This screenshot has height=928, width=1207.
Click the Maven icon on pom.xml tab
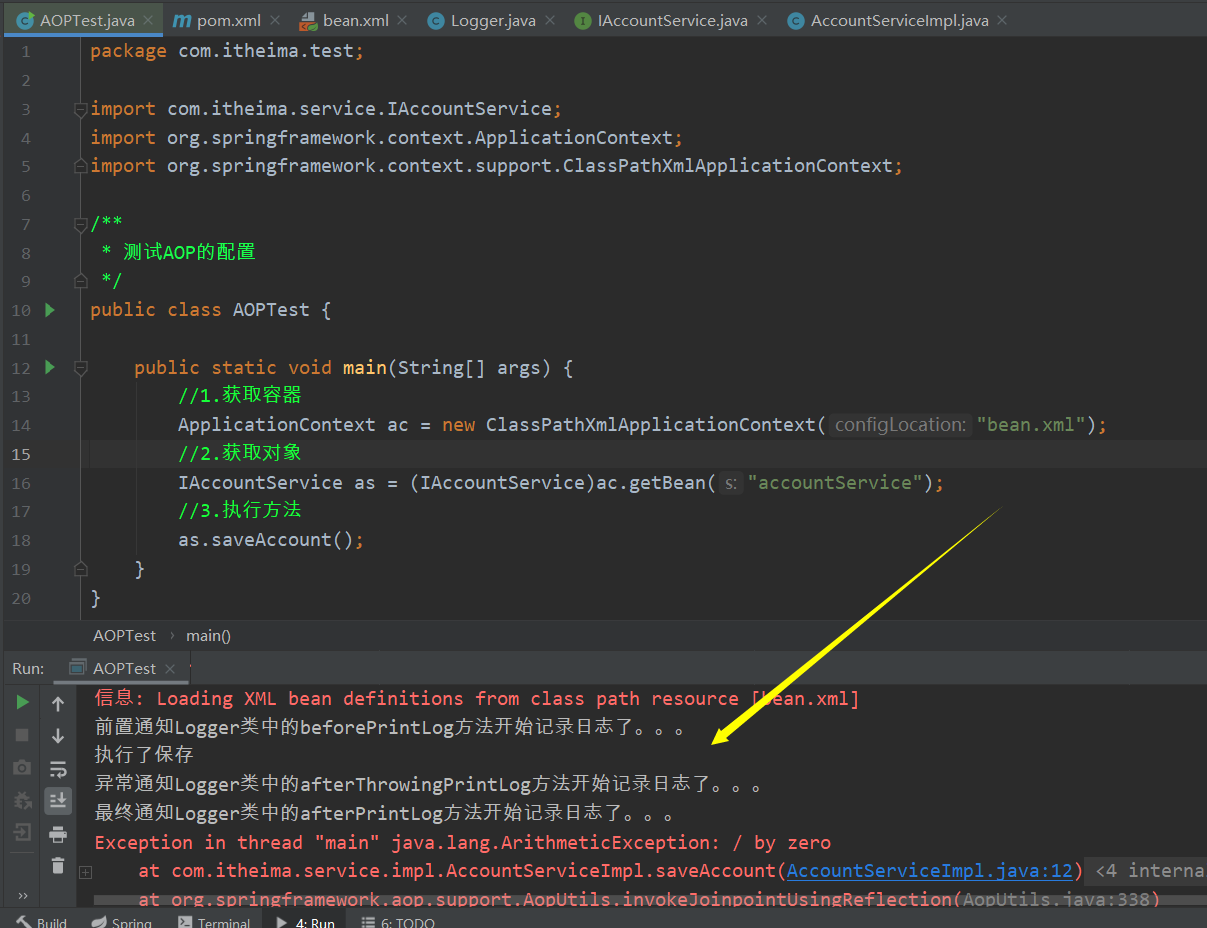coord(181,20)
